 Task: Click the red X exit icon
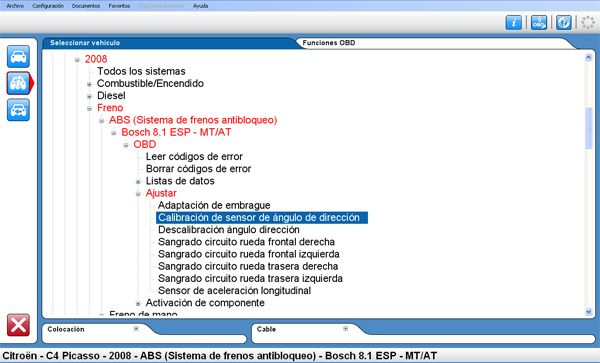(x=18, y=325)
